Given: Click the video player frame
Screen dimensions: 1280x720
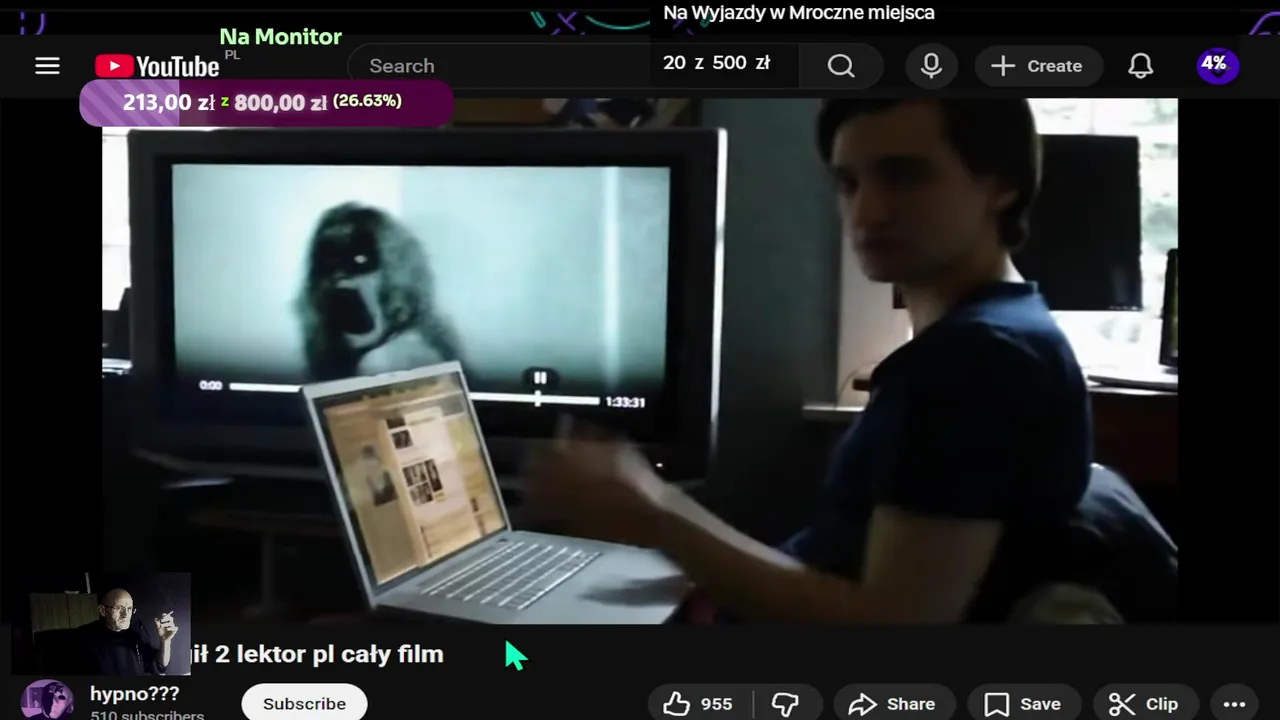Looking at the screenshot, I should (x=640, y=361).
